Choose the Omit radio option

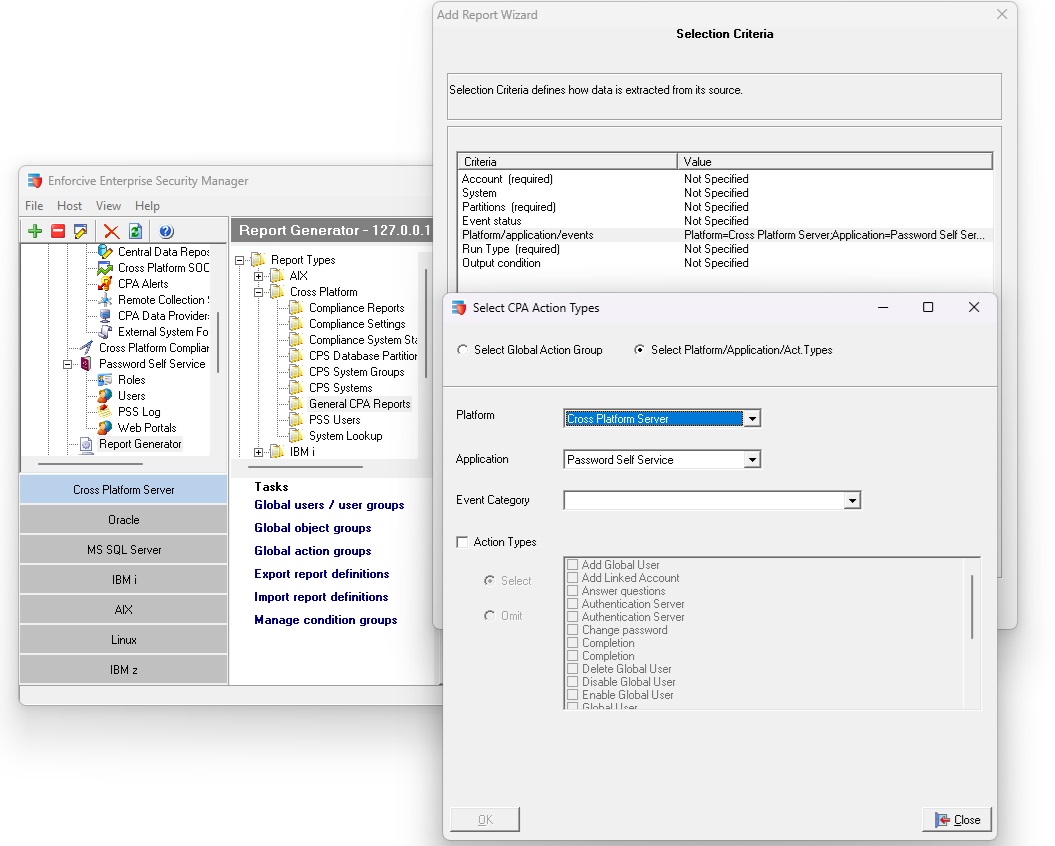(x=489, y=616)
